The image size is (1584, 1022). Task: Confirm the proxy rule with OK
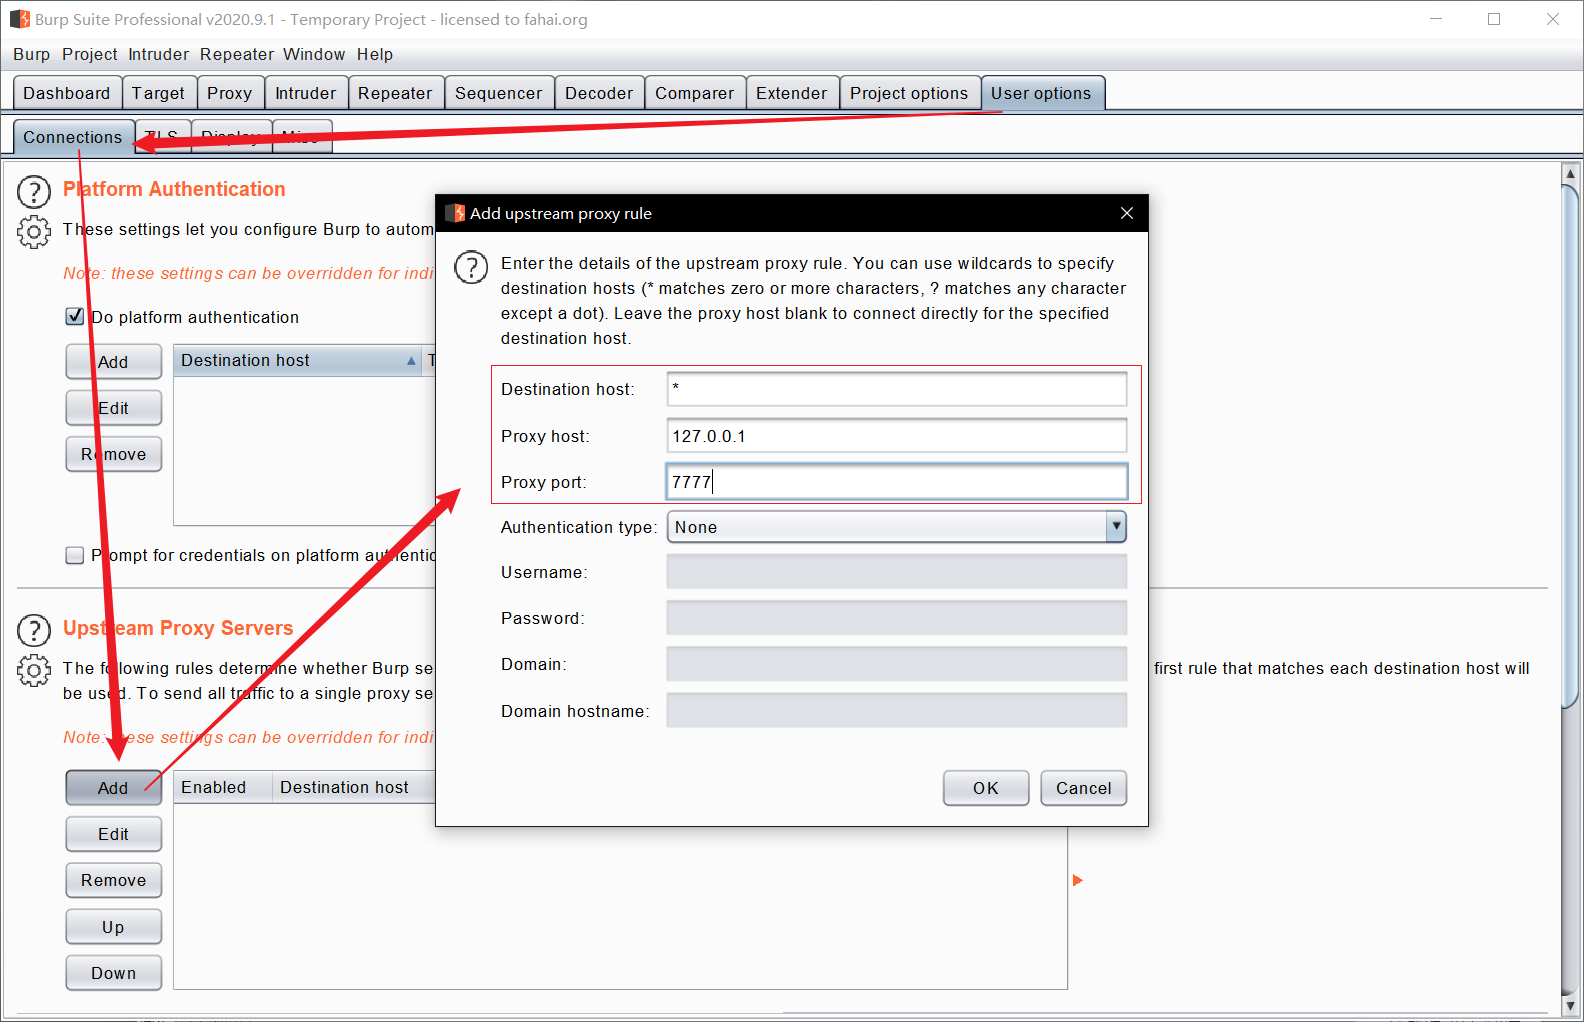(986, 788)
